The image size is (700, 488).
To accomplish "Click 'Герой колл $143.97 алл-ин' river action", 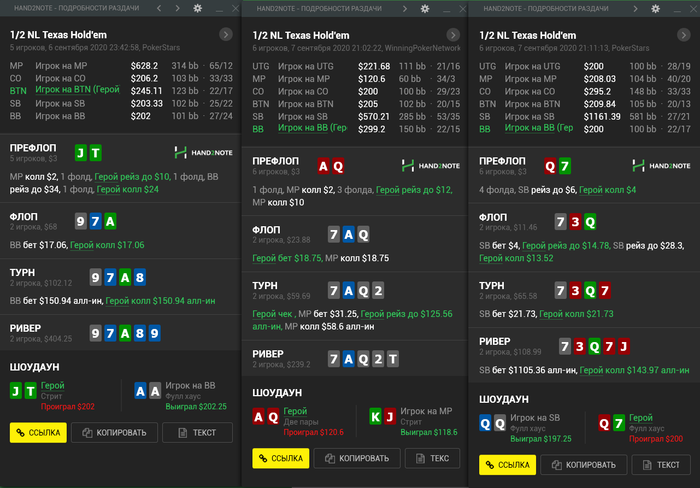I will tap(634, 370).
